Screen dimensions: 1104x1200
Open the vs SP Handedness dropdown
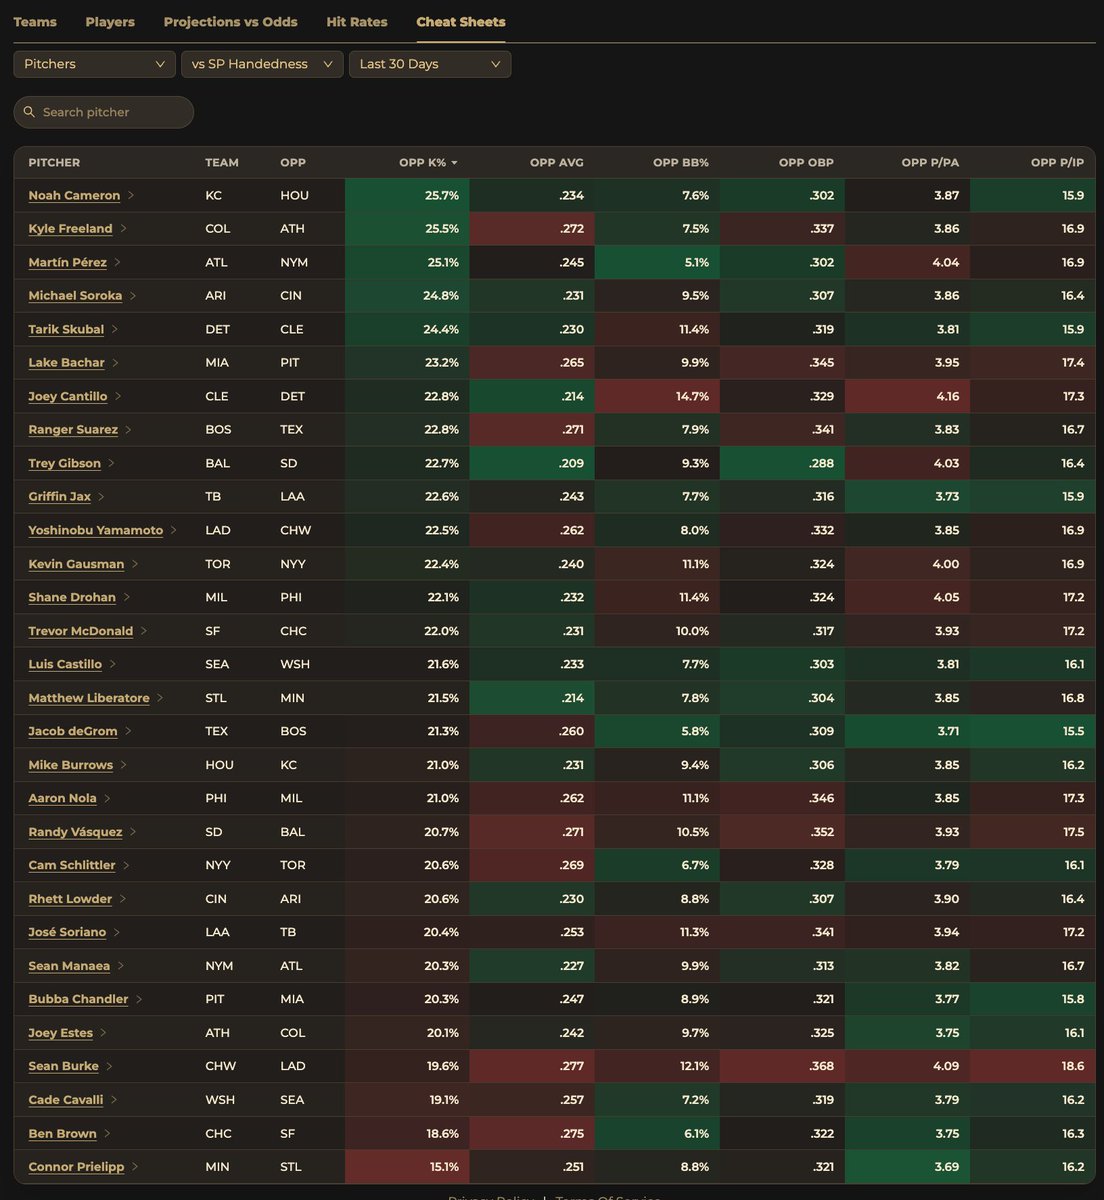[262, 64]
